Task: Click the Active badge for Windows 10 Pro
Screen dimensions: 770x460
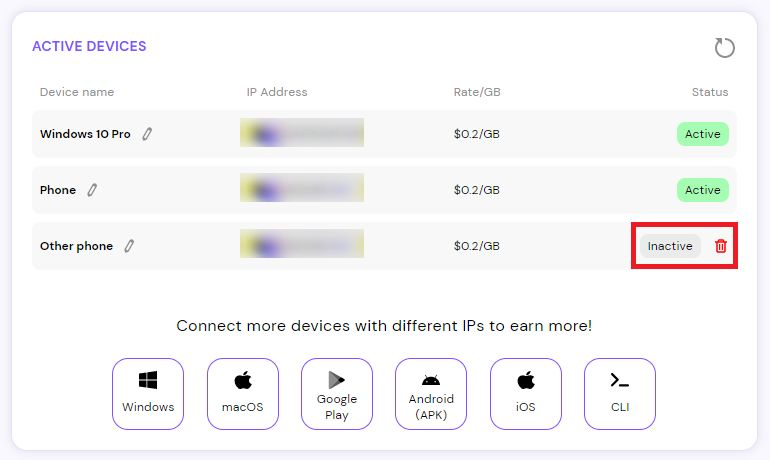Action: (x=703, y=134)
